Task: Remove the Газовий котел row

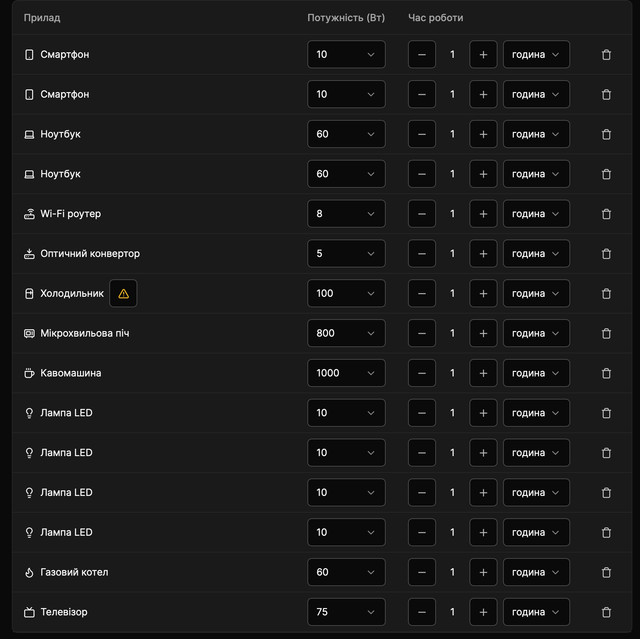Action: coord(606,572)
